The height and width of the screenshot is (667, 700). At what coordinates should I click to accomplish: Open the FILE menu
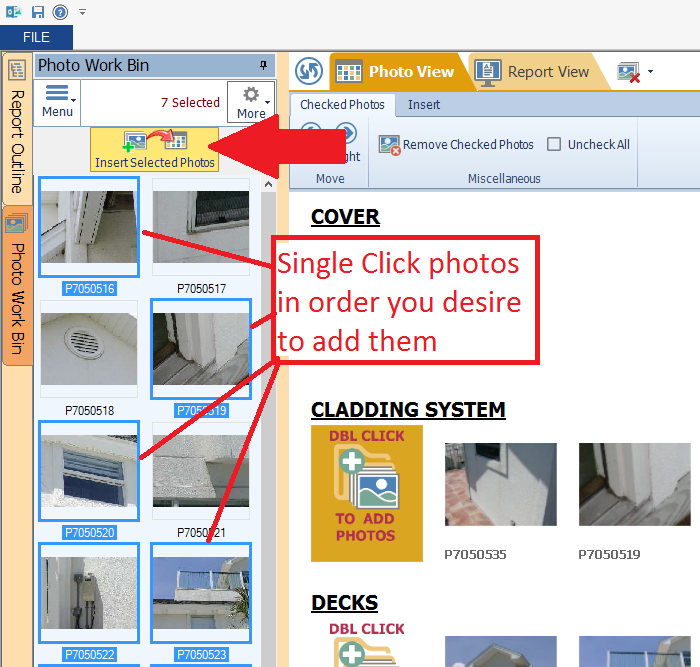point(36,37)
